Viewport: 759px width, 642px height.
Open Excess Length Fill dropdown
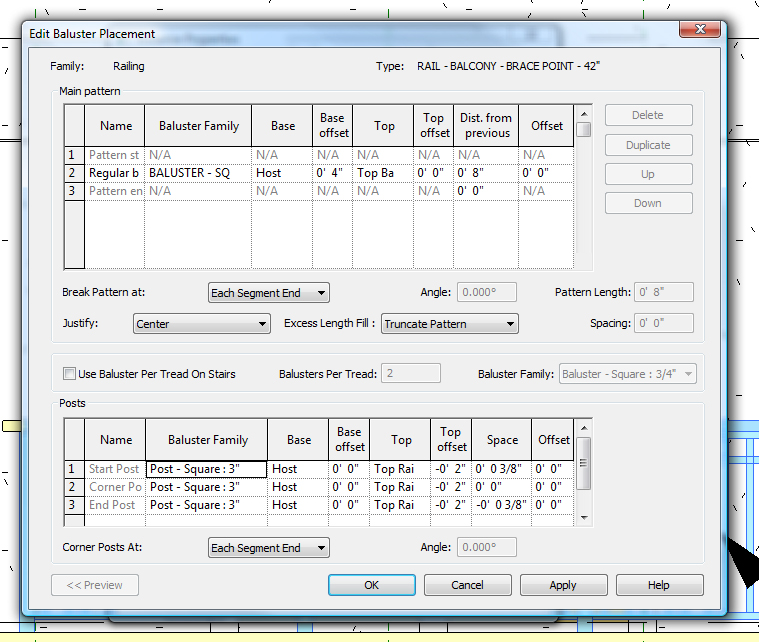(449, 324)
